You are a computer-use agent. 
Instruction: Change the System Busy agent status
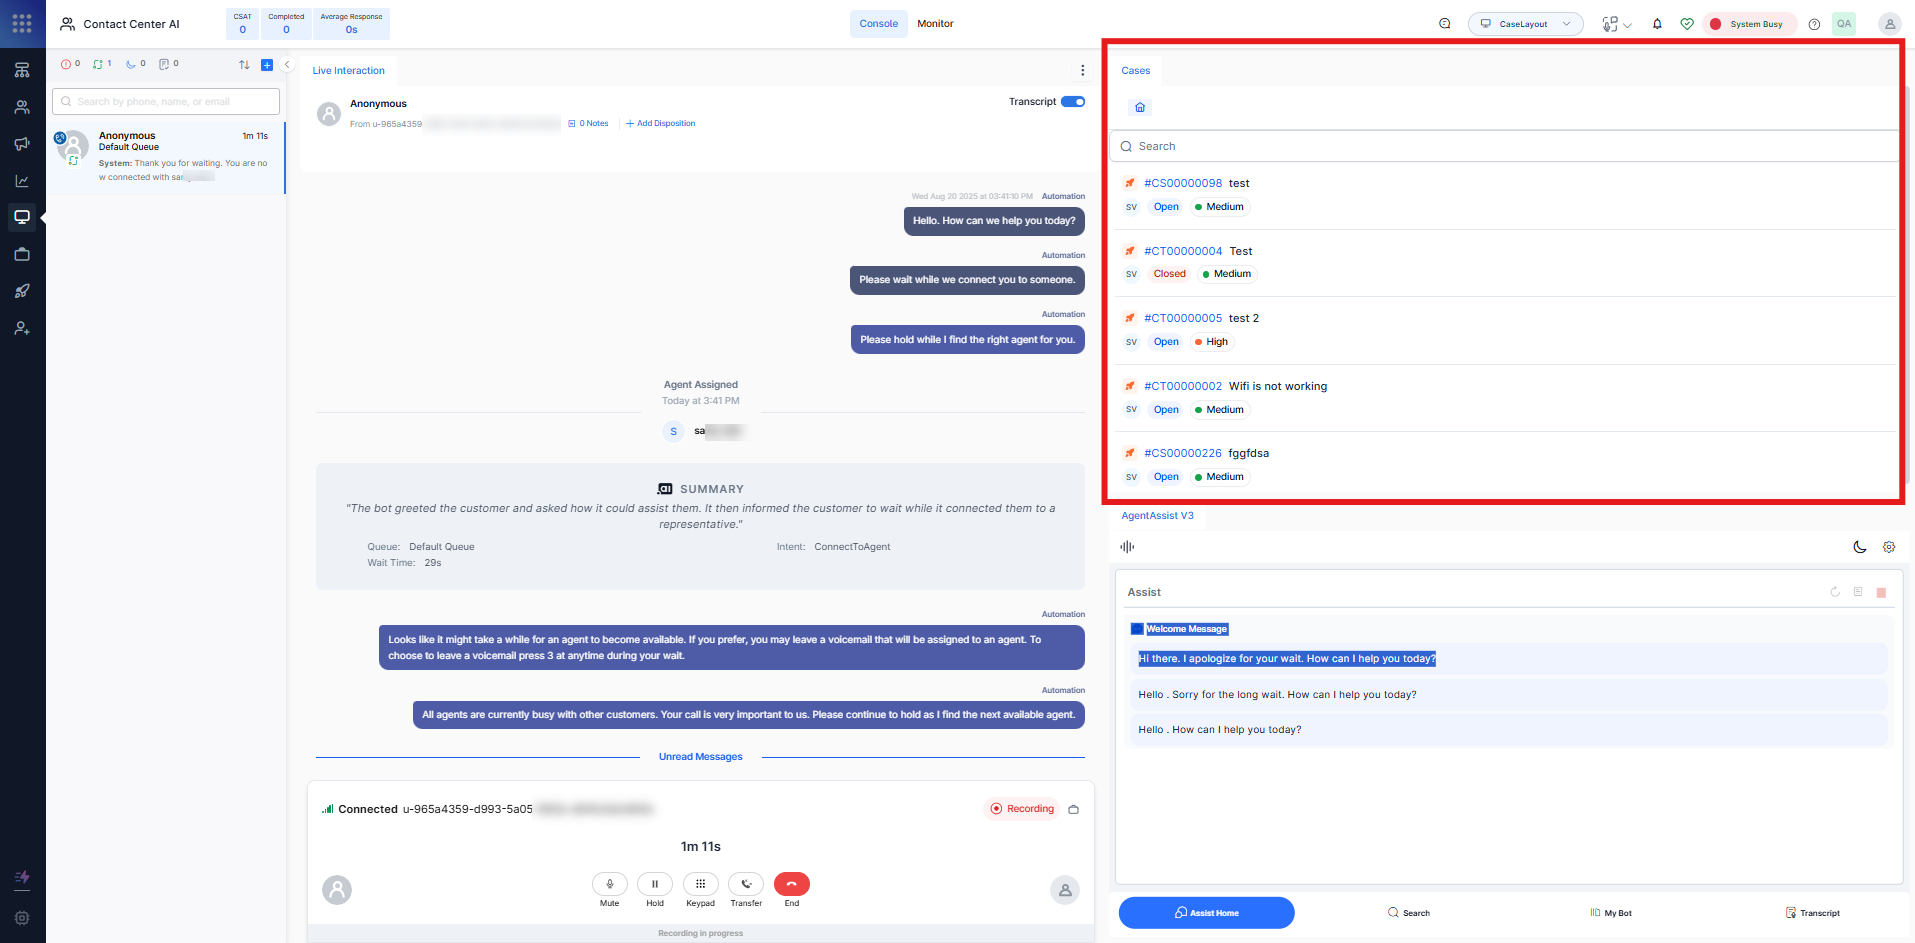tap(1749, 24)
